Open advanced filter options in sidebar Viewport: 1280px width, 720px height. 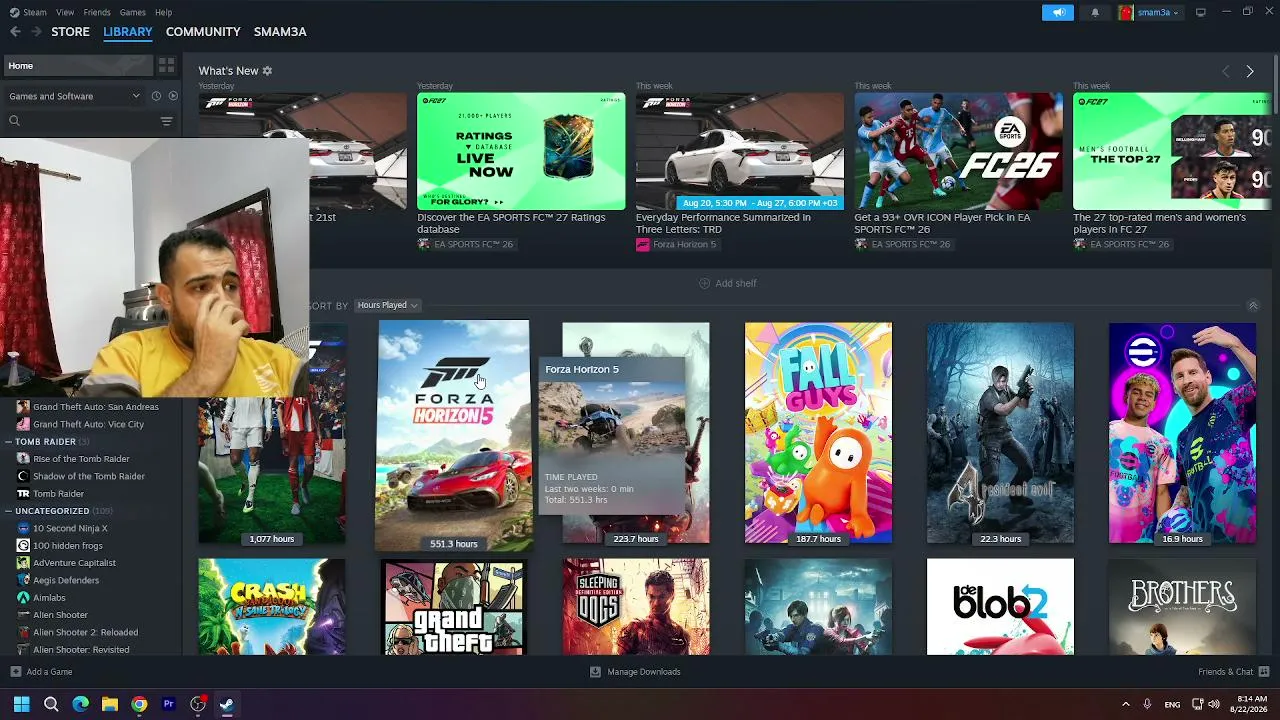pyautogui.click(x=167, y=121)
